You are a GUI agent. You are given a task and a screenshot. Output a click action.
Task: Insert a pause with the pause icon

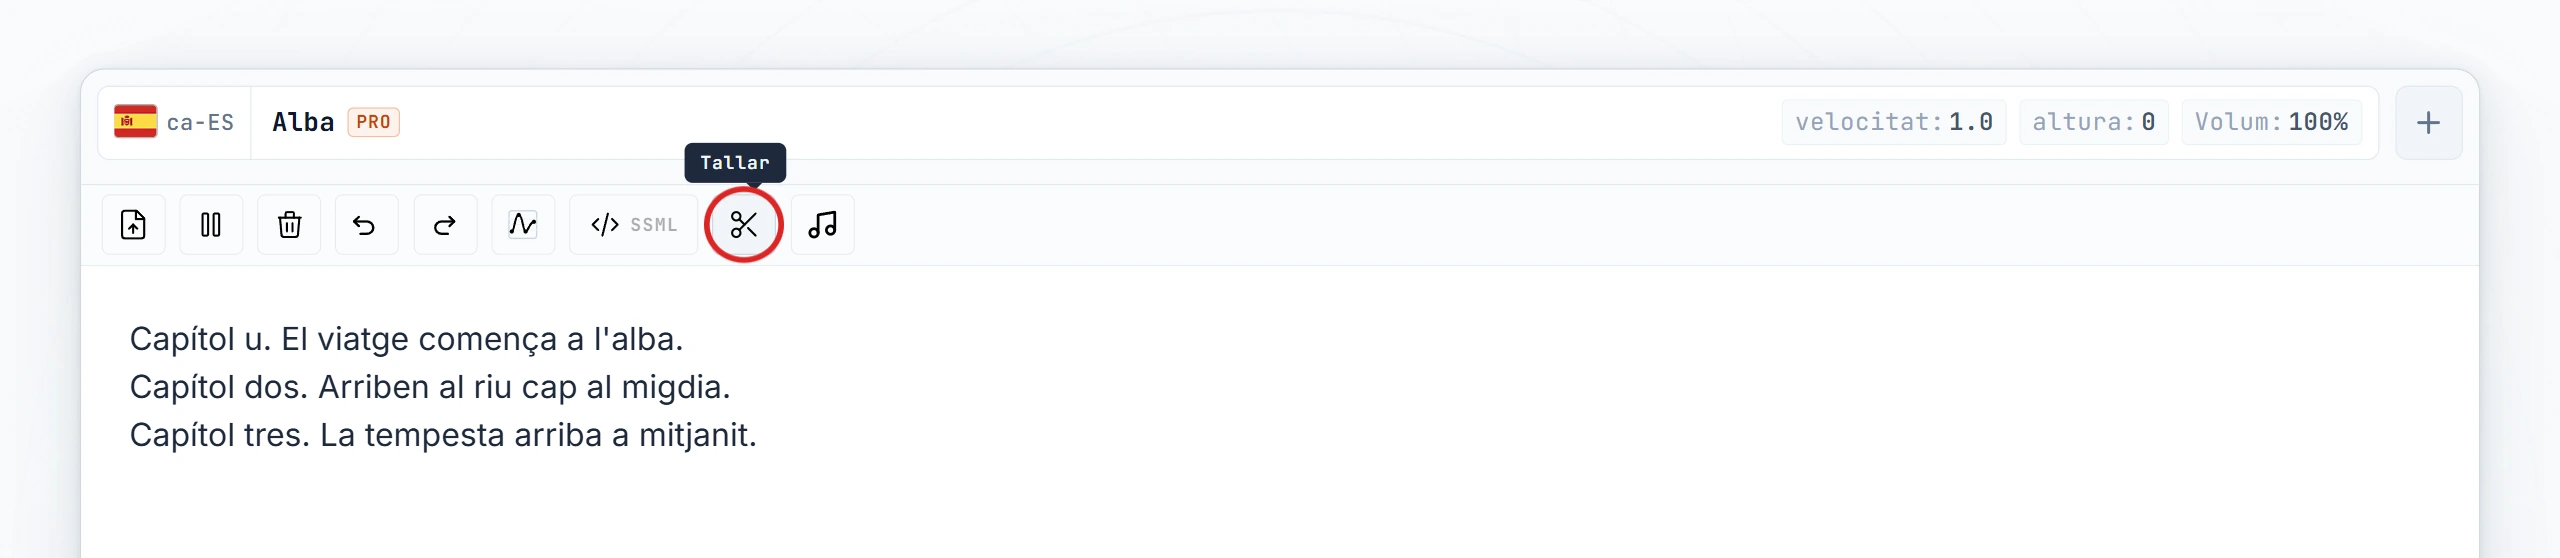(x=211, y=225)
